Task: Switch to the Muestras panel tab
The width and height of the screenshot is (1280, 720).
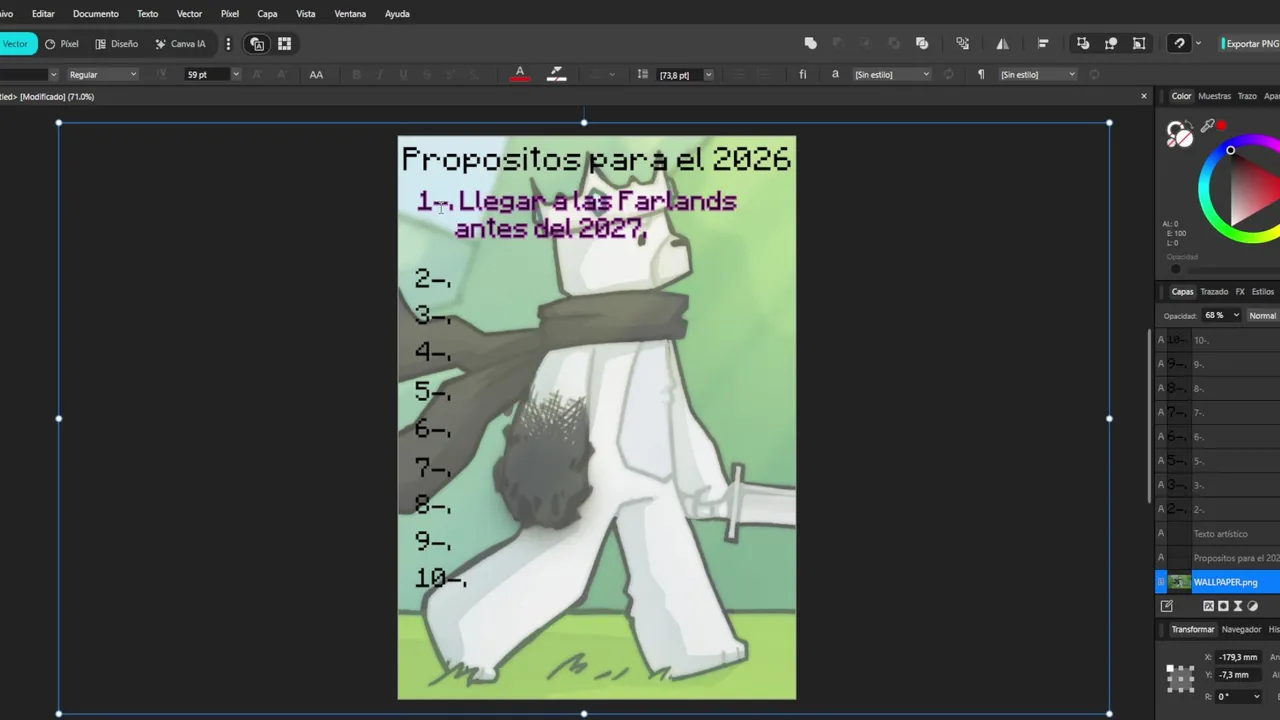Action: pyautogui.click(x=1214, y=96)
